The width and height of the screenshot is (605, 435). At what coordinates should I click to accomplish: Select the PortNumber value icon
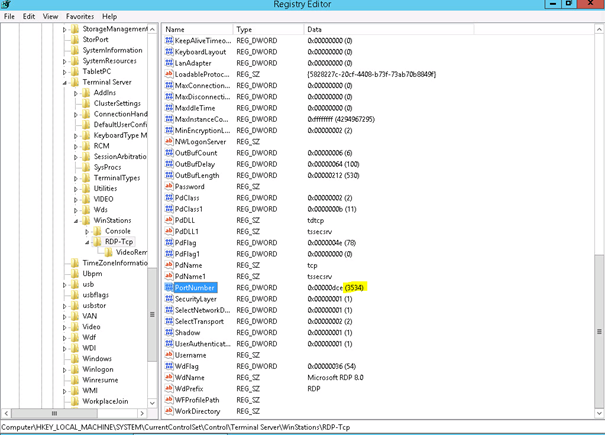168,287
